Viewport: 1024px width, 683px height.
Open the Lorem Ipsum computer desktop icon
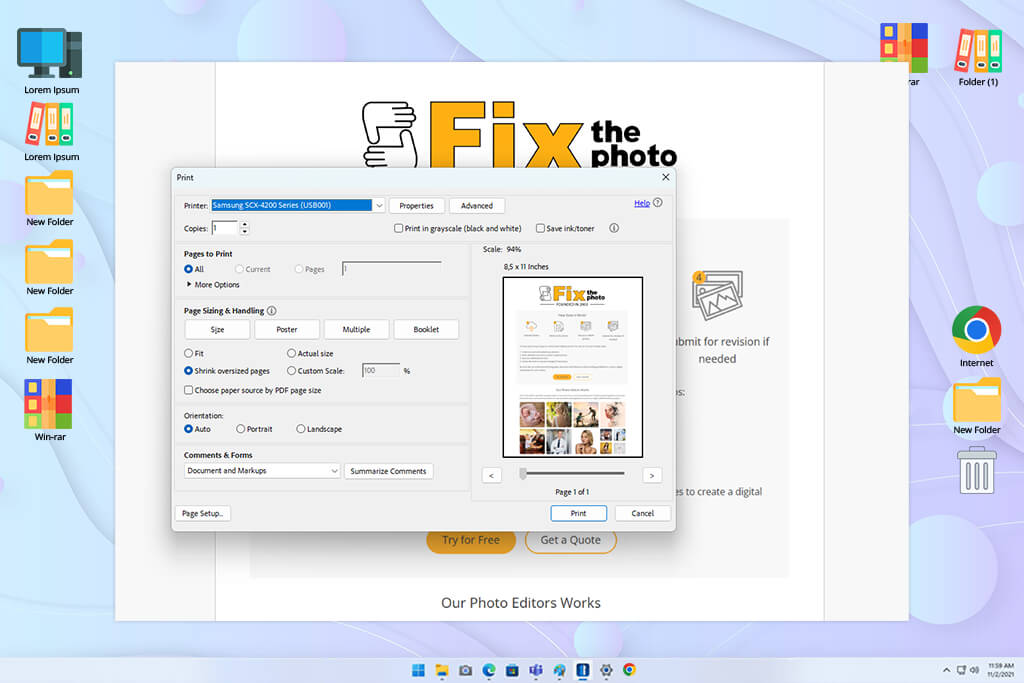pyautogui.click(x=50, y=55)
